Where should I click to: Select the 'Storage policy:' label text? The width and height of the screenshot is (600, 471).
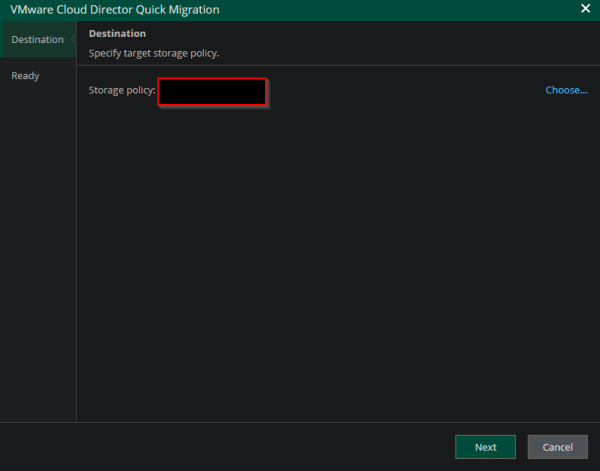122,90
